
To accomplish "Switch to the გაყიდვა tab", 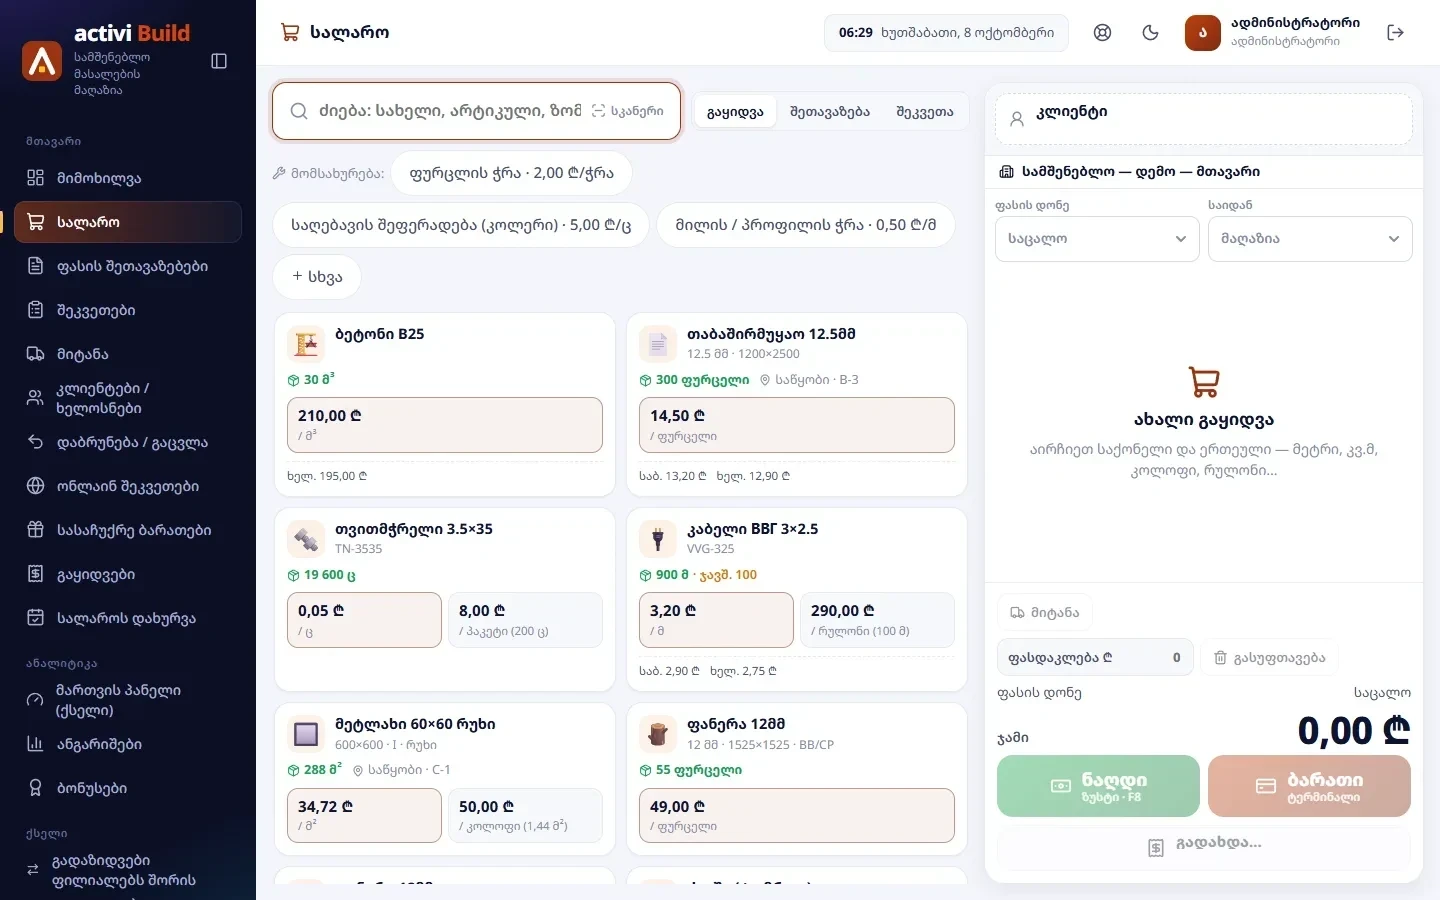I will coord(735,112).
